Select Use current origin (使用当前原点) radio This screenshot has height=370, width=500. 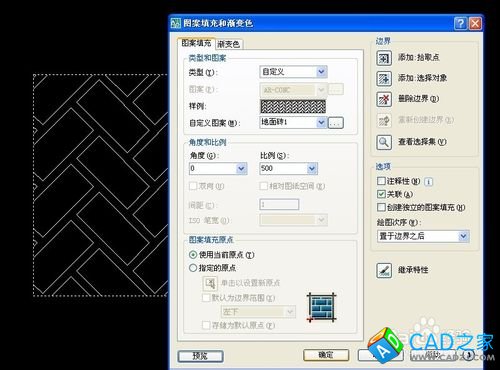point(193,255)
